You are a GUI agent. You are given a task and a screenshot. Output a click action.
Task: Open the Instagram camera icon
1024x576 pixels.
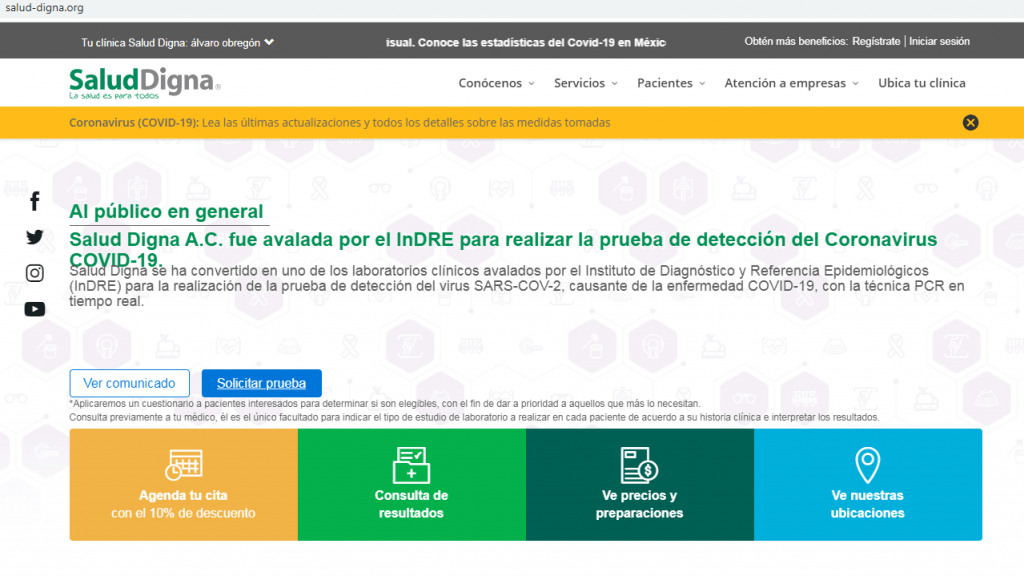coord(35,273)
